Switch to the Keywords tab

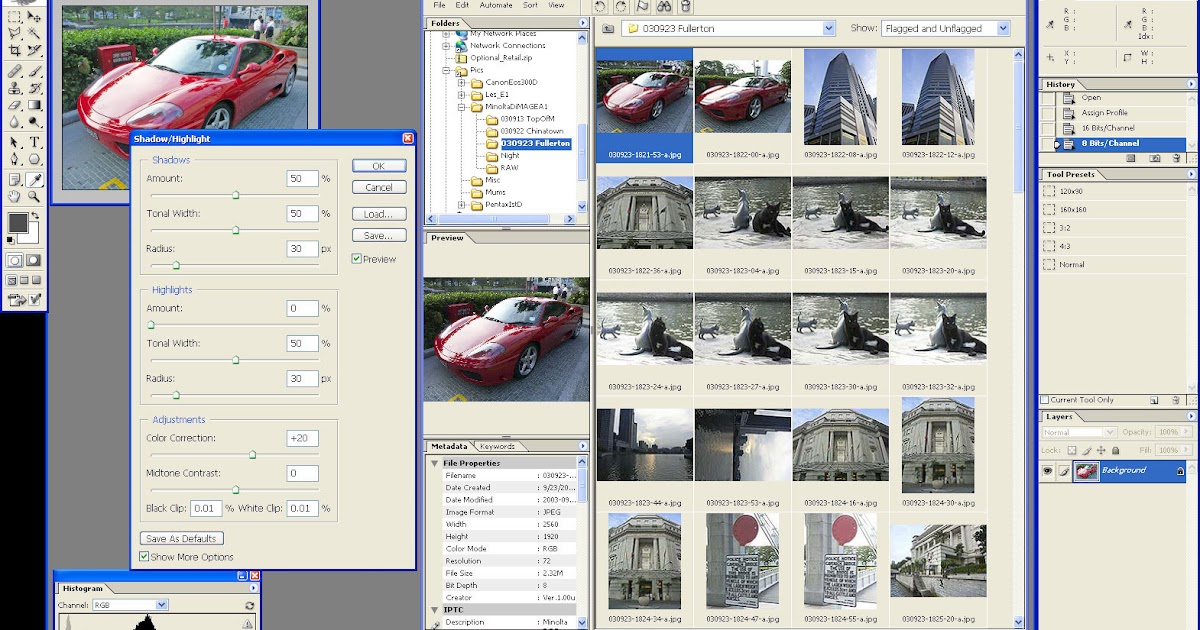(x=498, y=446)
